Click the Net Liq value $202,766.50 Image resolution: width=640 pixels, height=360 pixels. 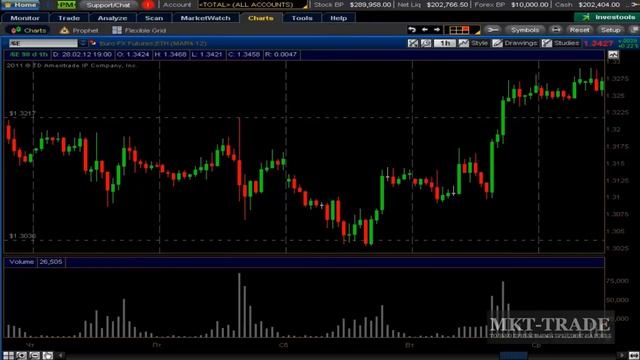(447, 5)
